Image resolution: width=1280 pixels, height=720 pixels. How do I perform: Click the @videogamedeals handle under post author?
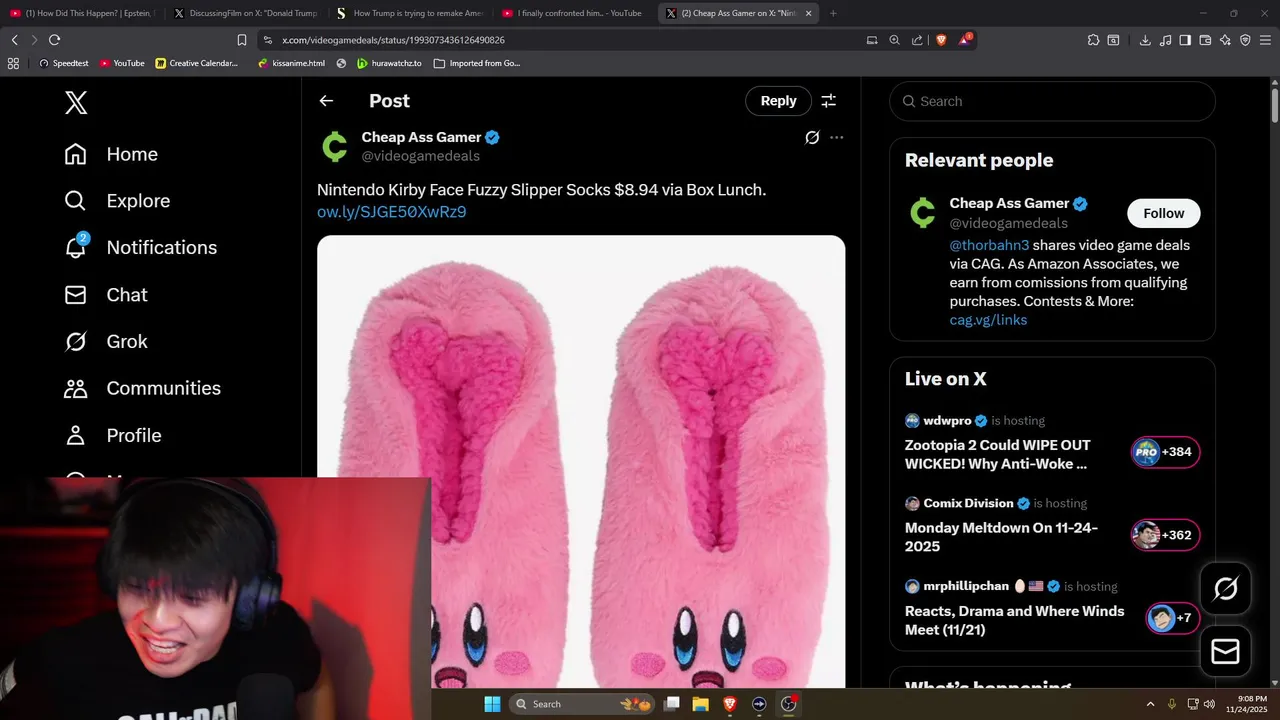tap(420, 156)
